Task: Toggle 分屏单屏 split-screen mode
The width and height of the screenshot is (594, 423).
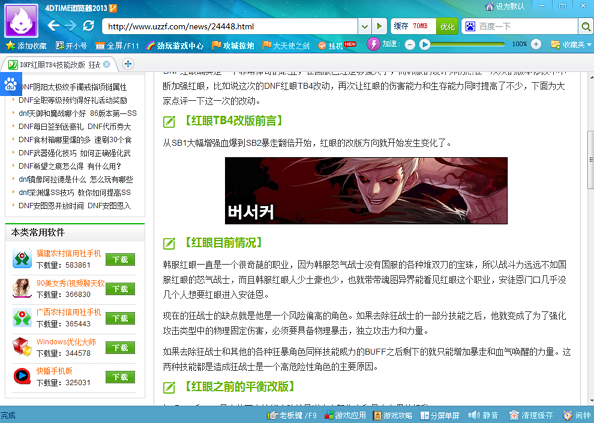Action: click(x=440, y=415)
